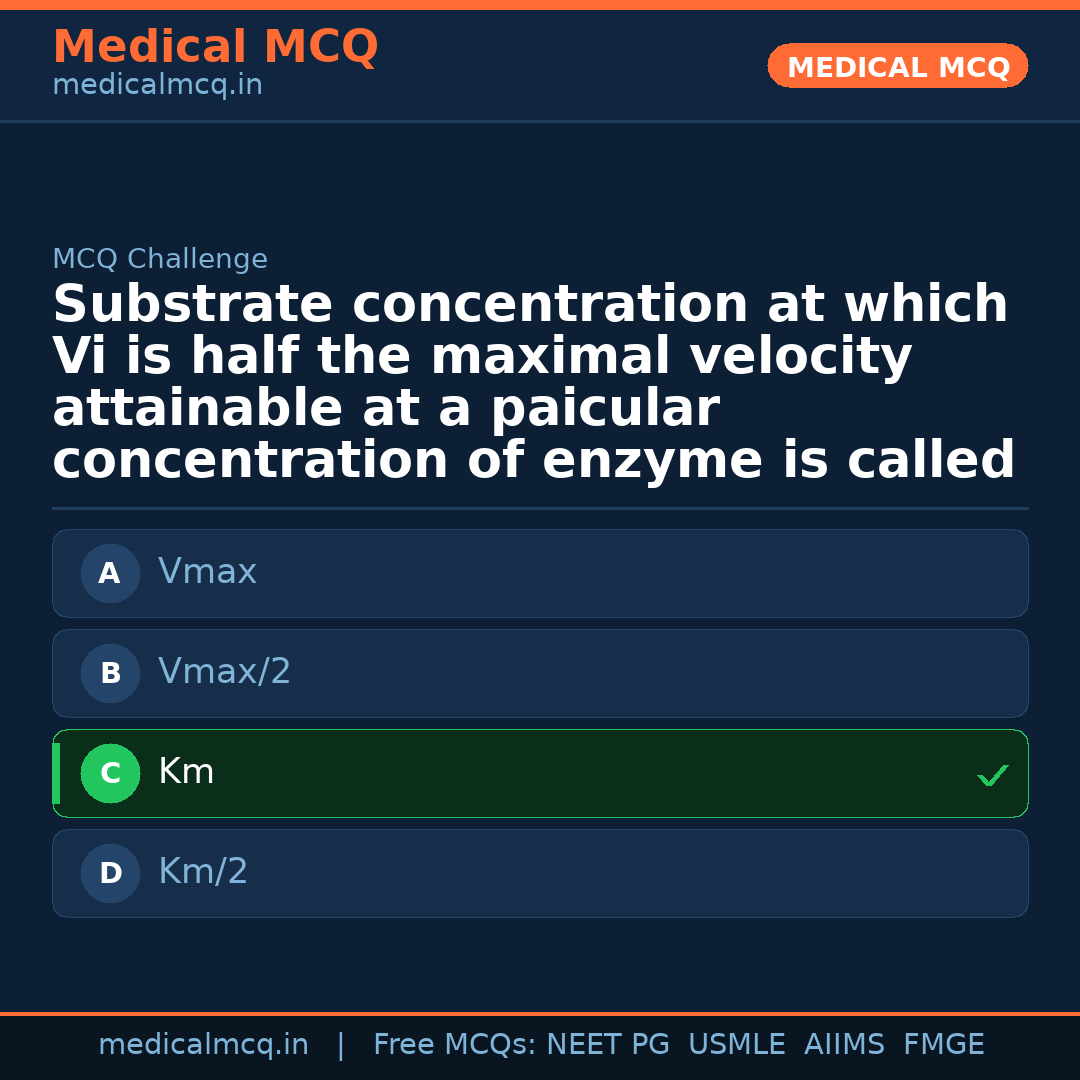Visit medicalmcq.in link under the title
Screen dimensions: 1080x1080
157,86
